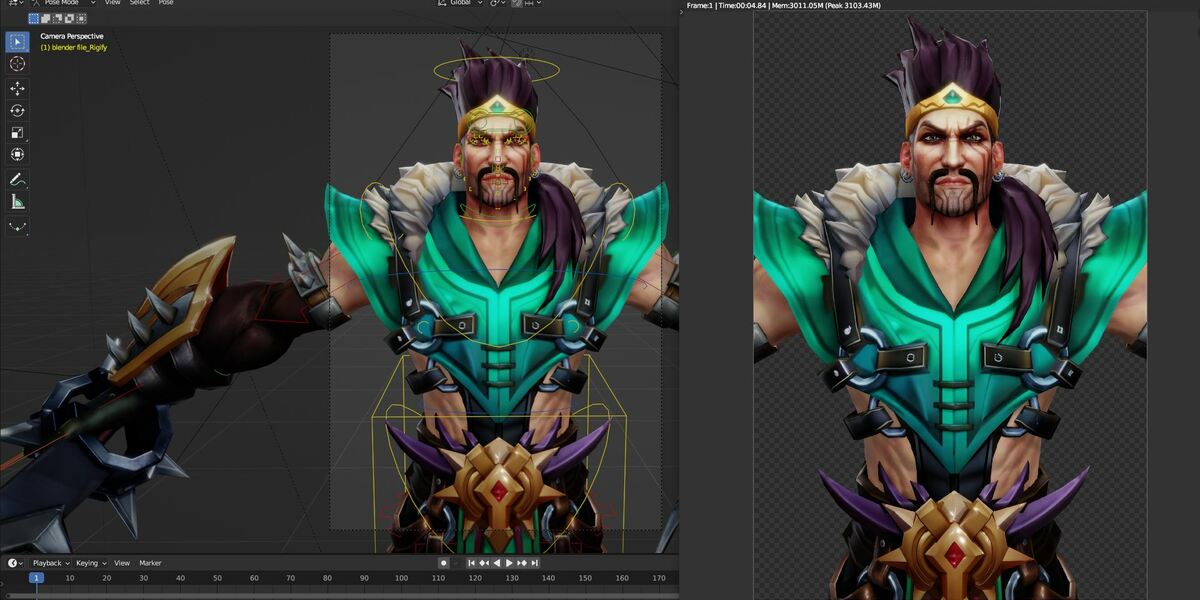The height and width of the screenshot is (600, 1200).
Task: Set selection mode to intersect
Action: click(x=82, y=18)
